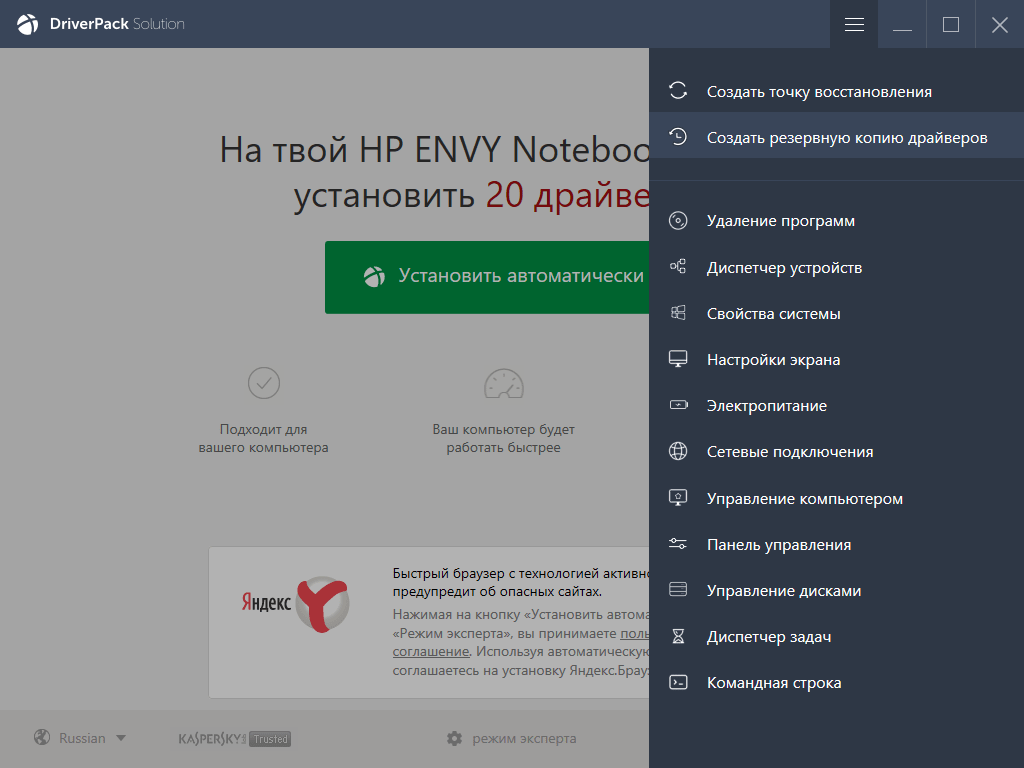The width and height of the screenshot is (1024, 768).
Task: Click the hourglass icon for Диспетчер задач
Action: [678, 636]
